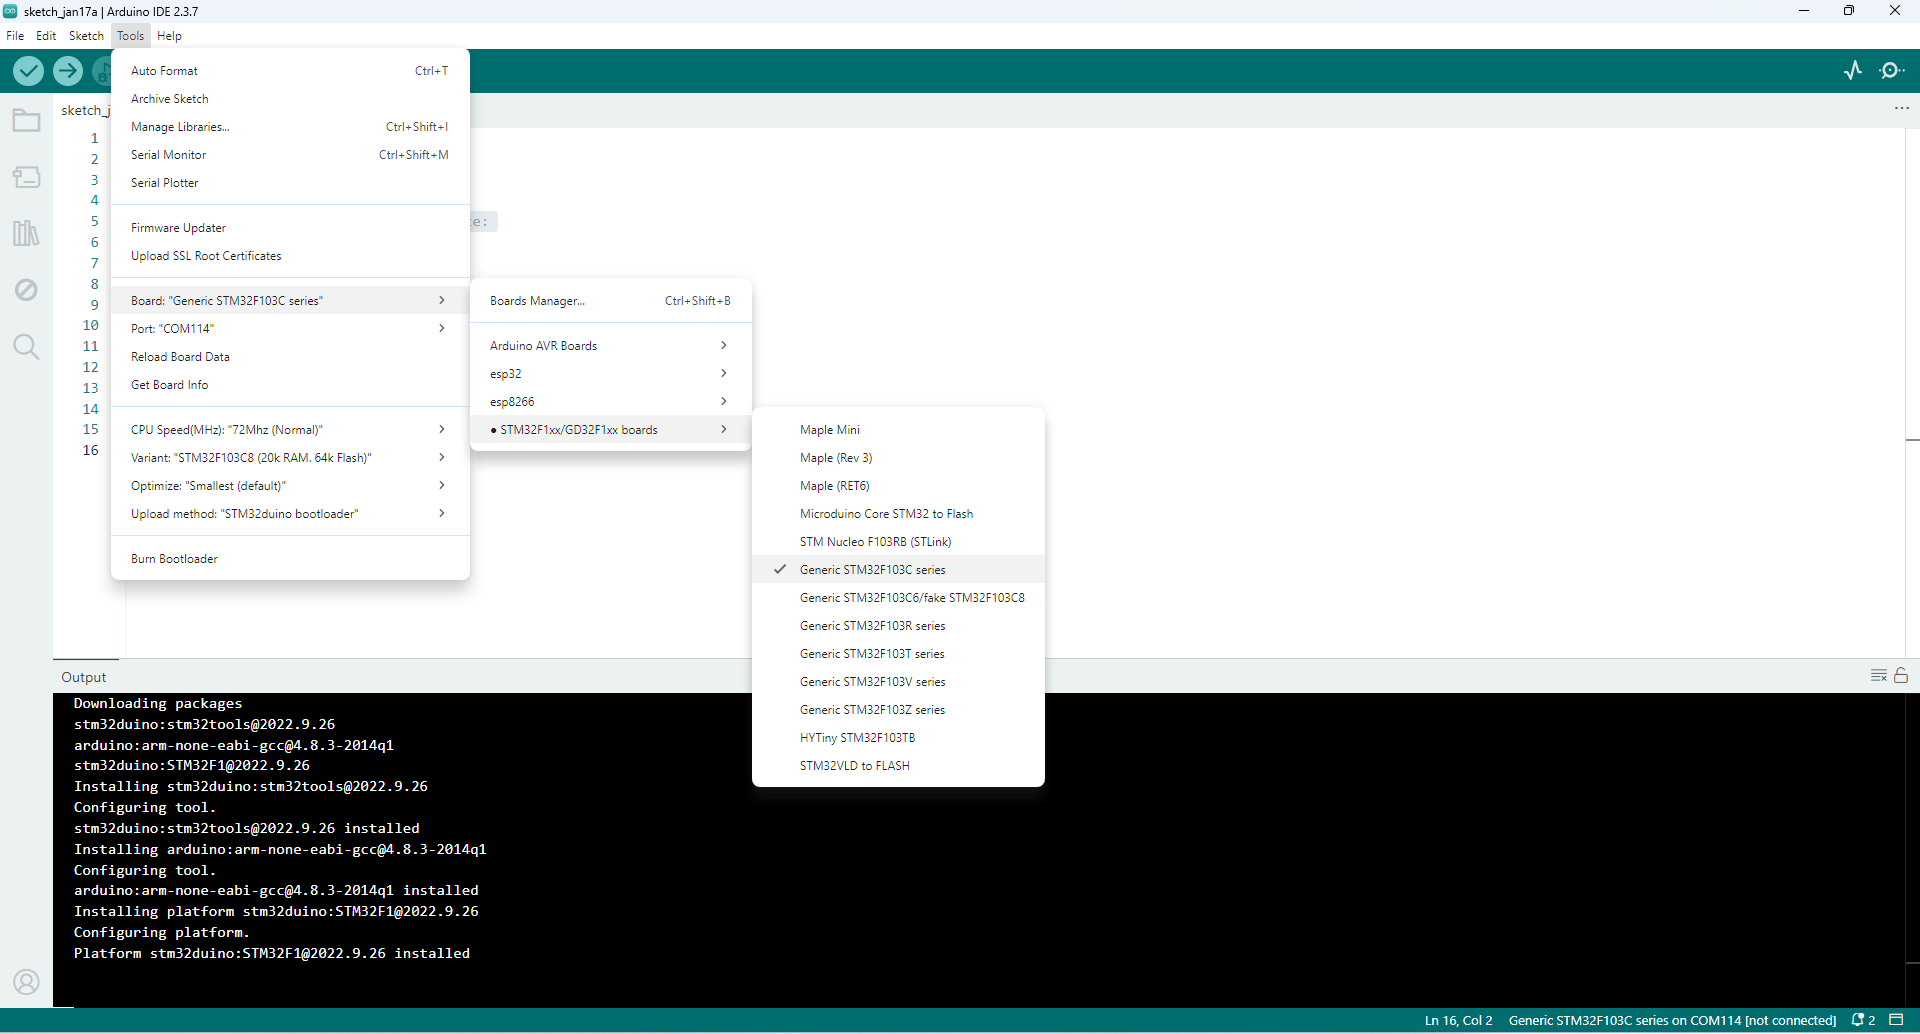Click the Verify checkmark button

(28, 71)
